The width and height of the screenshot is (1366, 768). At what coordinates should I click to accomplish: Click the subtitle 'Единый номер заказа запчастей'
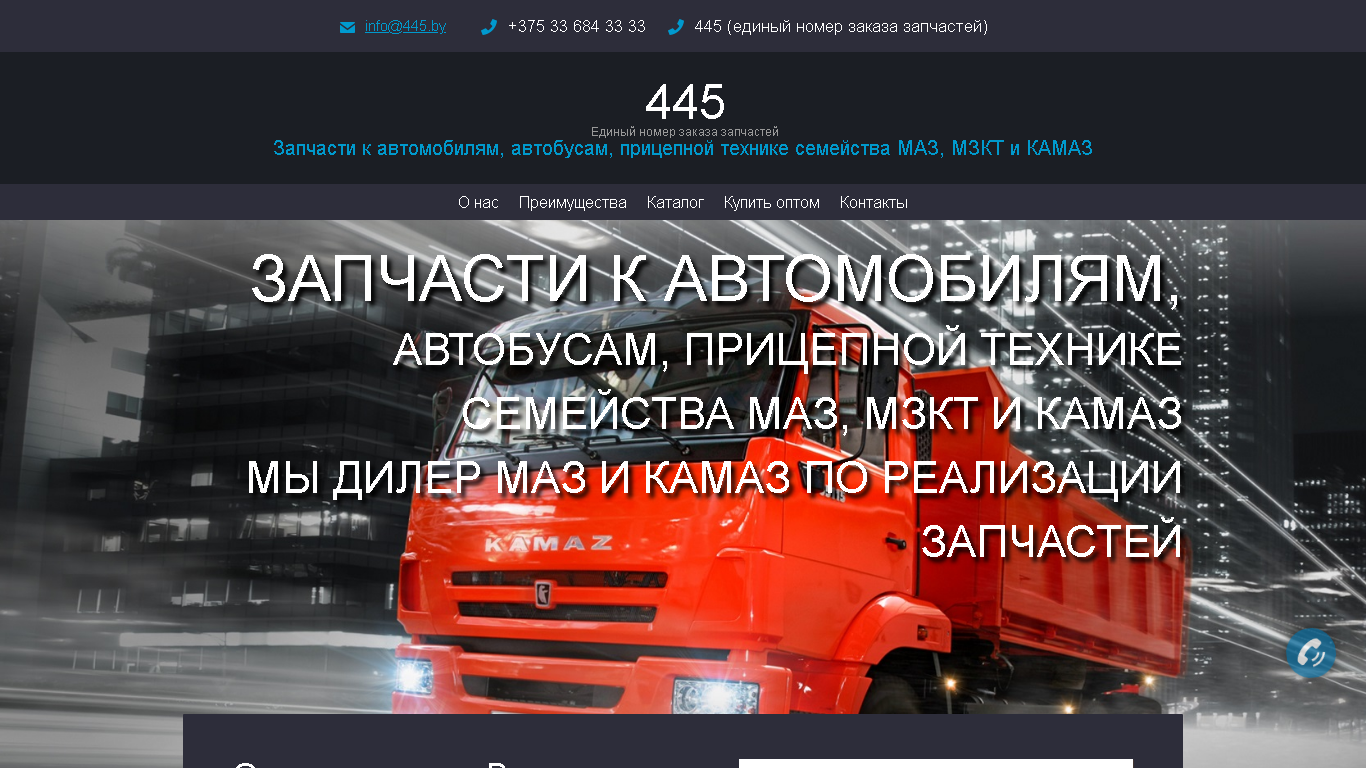tap(685, 132)
